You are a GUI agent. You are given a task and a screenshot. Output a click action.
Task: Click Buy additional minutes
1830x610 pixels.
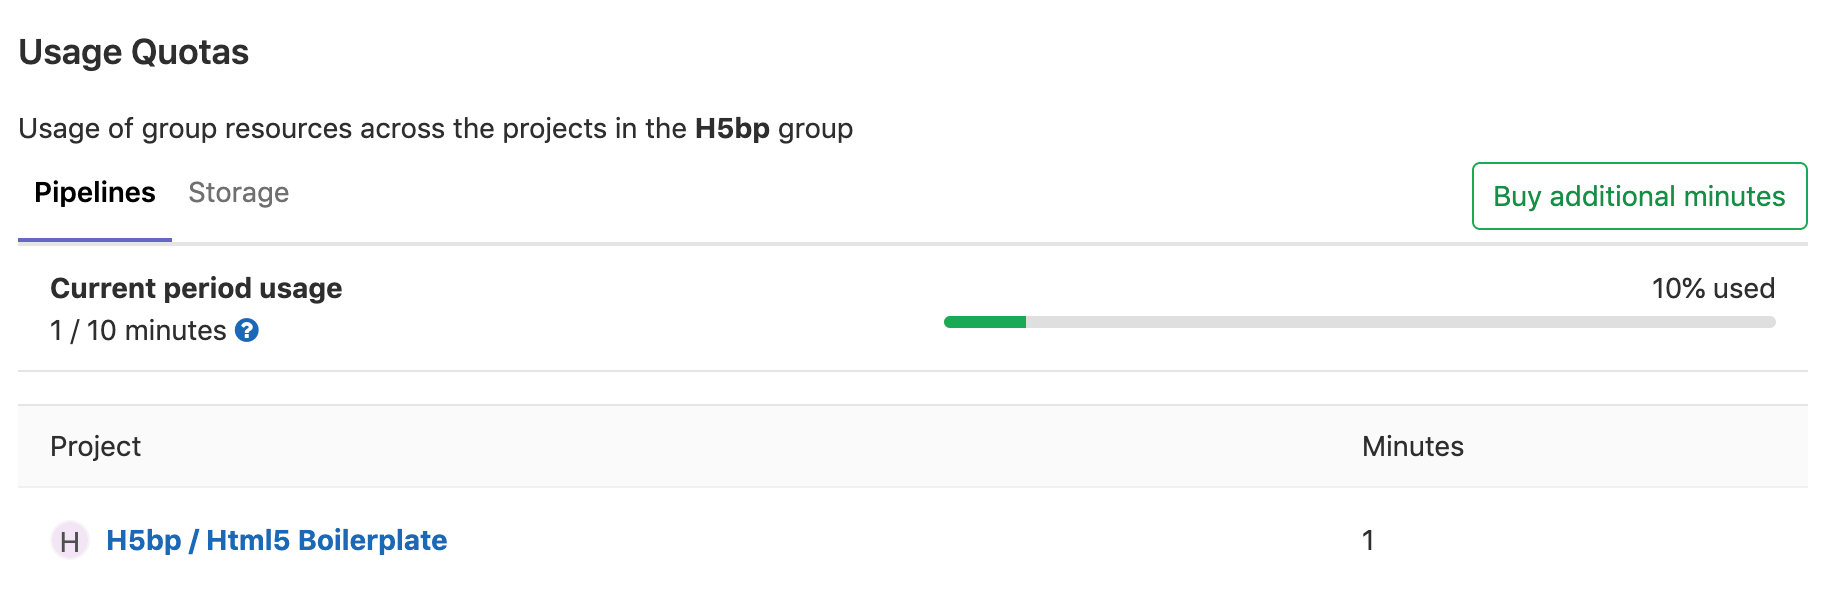click(x=1638, y=196)
